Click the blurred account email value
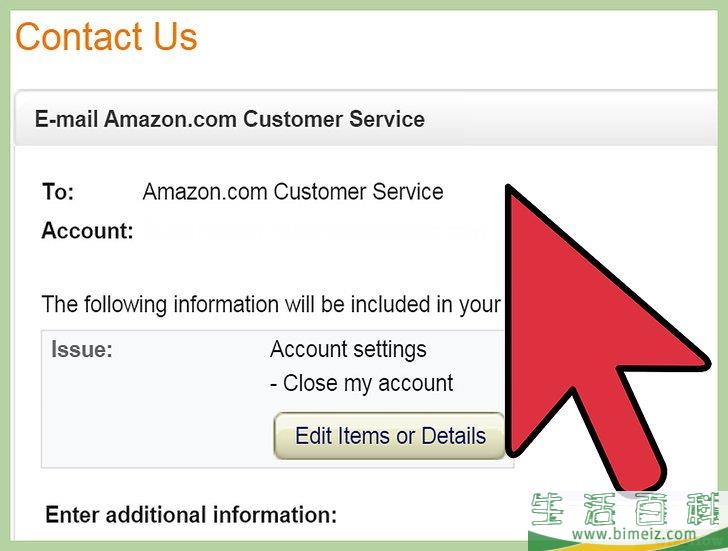Screen dimensions: 728x551 click(x=316, y=231)
